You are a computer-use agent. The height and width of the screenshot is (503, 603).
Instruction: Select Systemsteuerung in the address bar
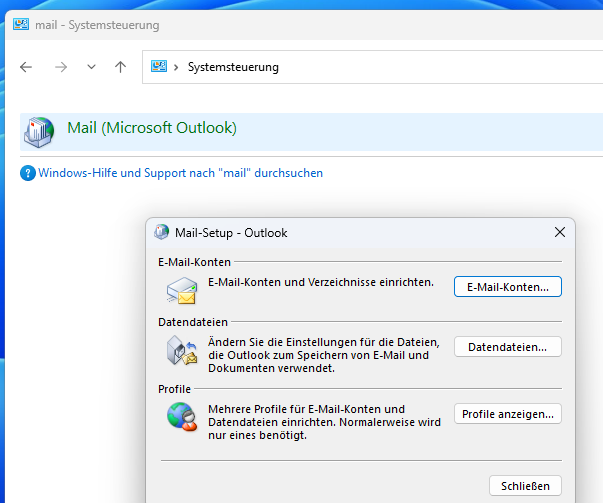[x=233, y=67]
